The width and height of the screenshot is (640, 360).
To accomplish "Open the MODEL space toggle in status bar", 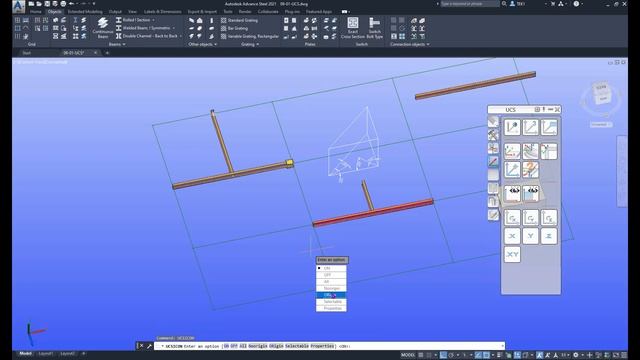I will 408,355.
